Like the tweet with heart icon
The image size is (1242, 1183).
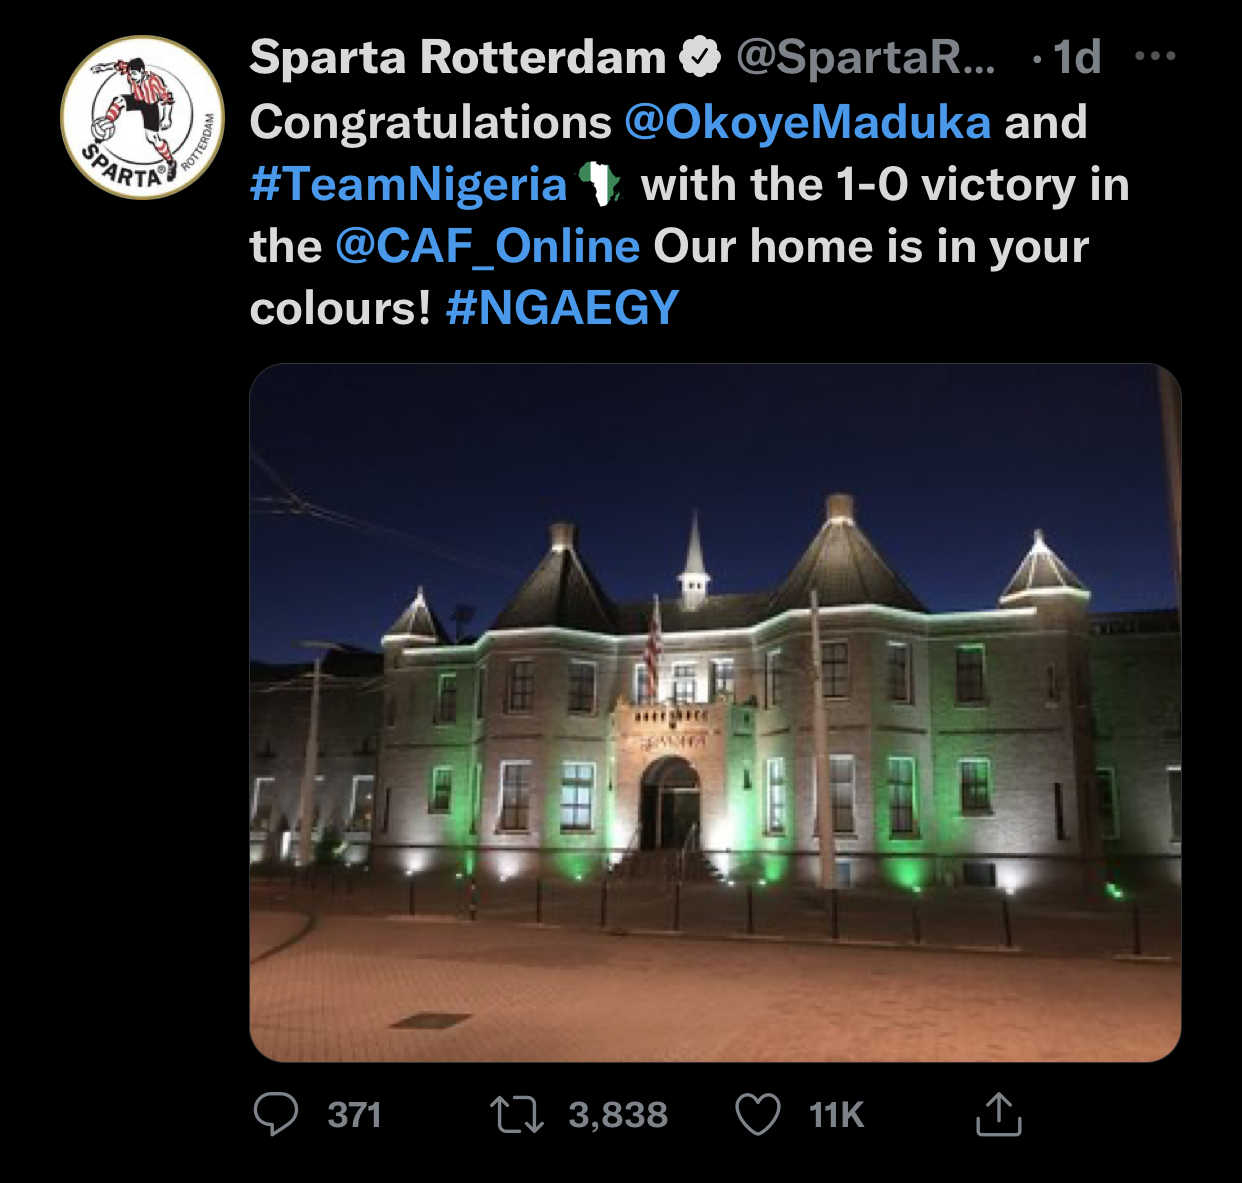pyautogui.click(x=758, y=1114)
